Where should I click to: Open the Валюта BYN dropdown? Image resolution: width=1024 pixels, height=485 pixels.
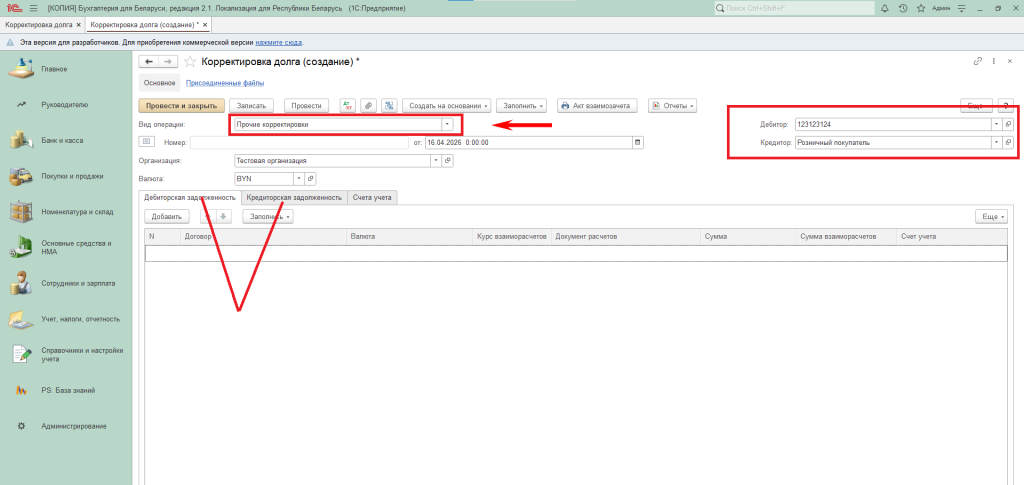(297, 178)
